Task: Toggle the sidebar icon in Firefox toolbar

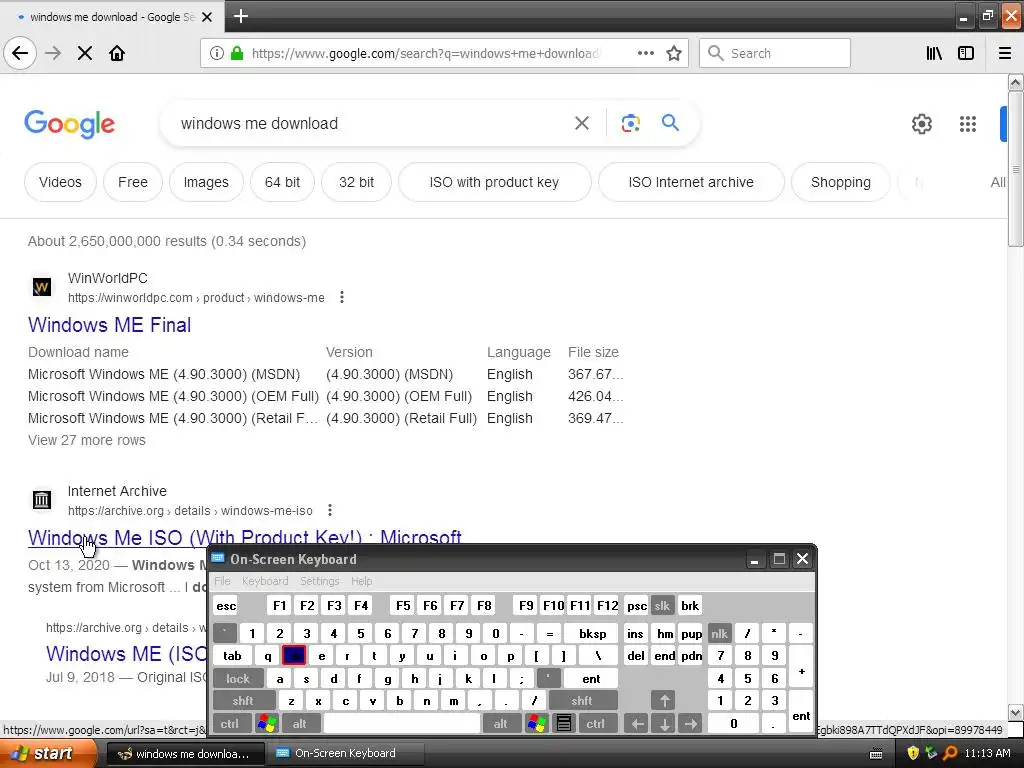Action: [x=966, y=53]
